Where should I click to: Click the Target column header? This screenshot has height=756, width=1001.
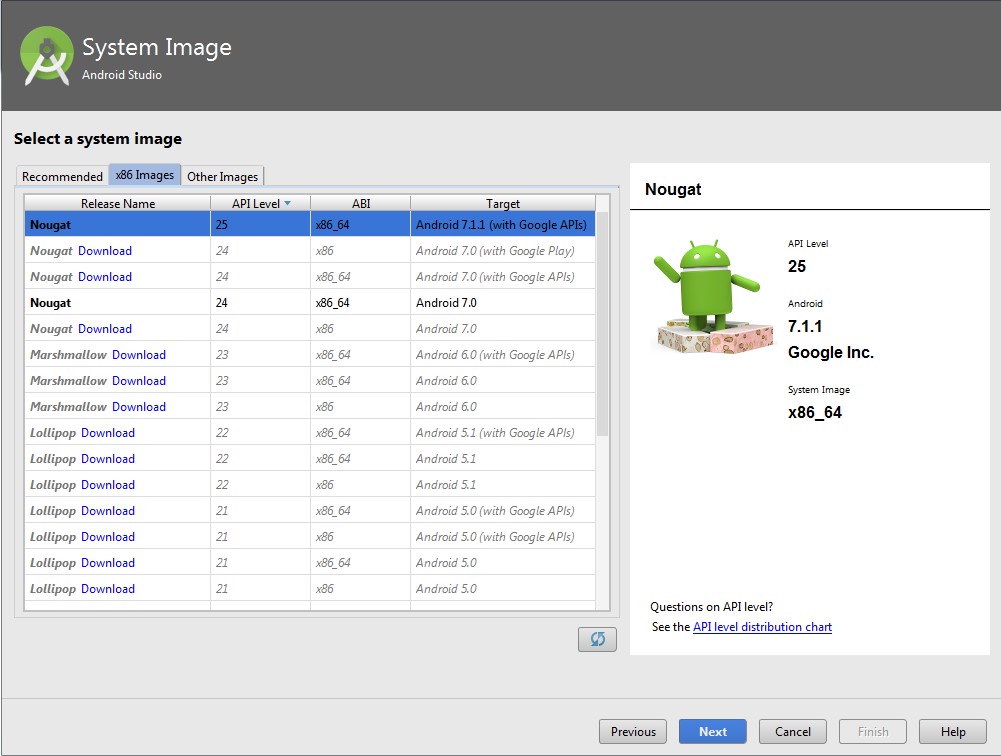pos(503,204)
